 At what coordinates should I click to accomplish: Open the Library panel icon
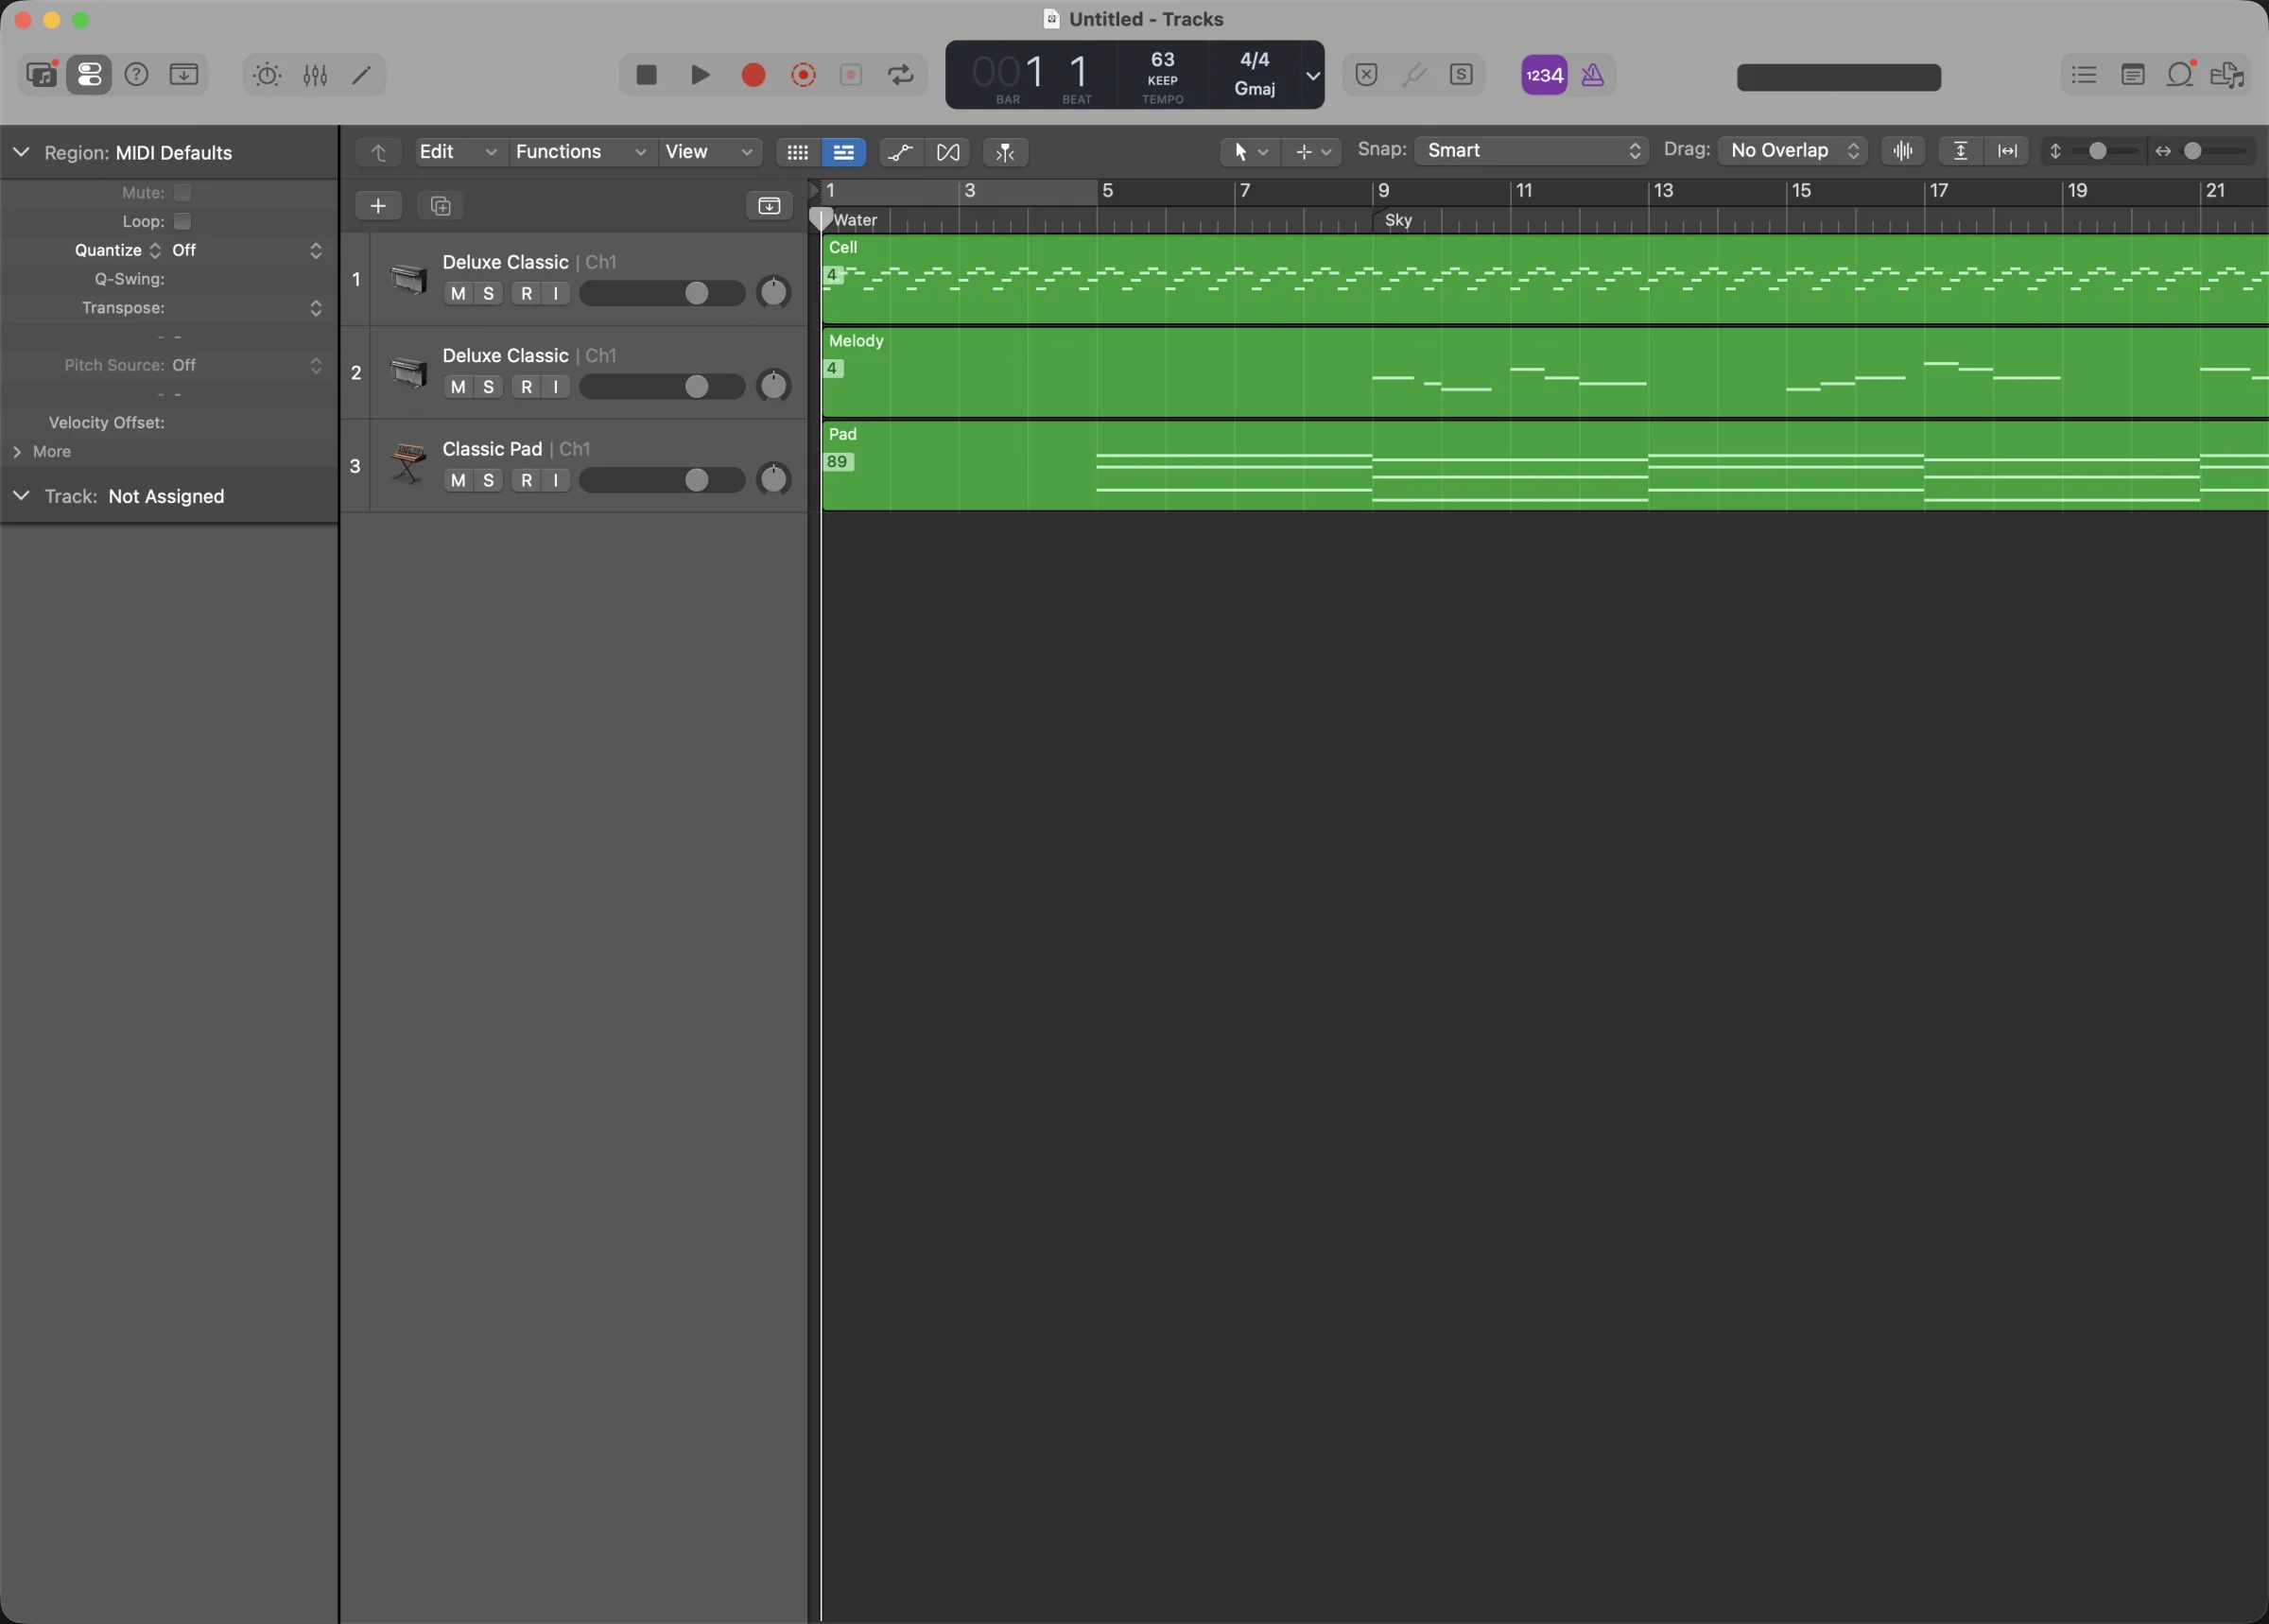click(x=41, y=75)
